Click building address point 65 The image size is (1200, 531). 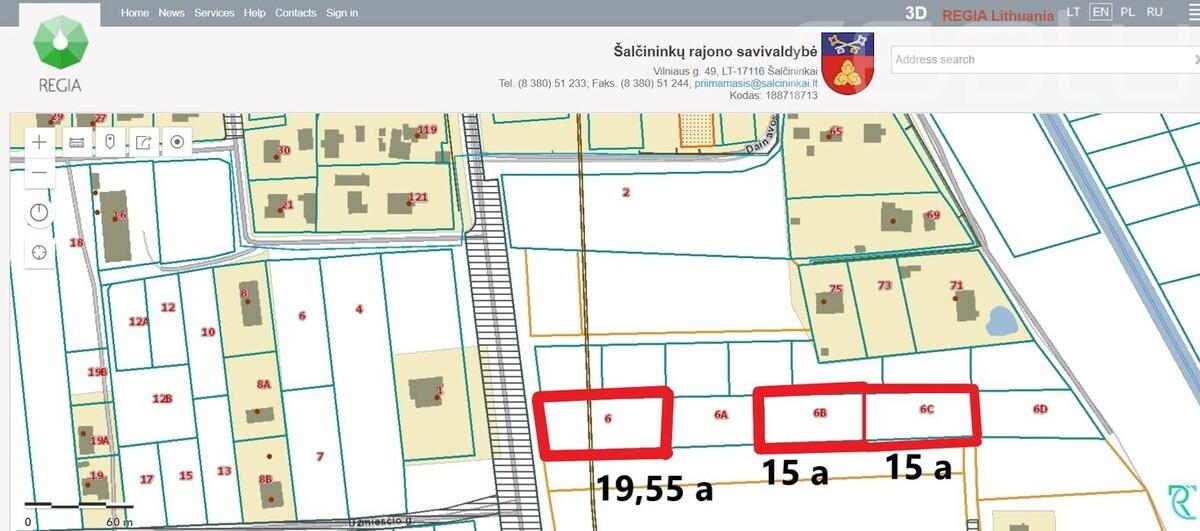click(x=836, y=131)
